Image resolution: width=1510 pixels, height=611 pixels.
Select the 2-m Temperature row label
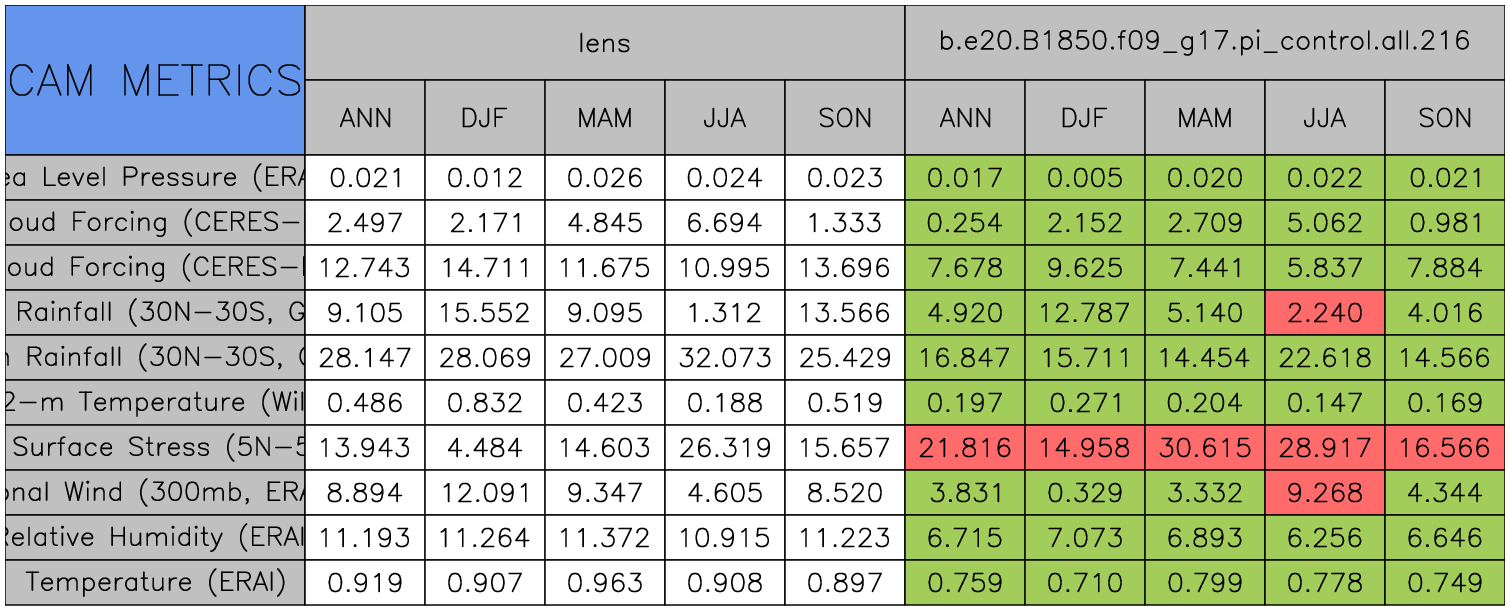coord(155,402)
